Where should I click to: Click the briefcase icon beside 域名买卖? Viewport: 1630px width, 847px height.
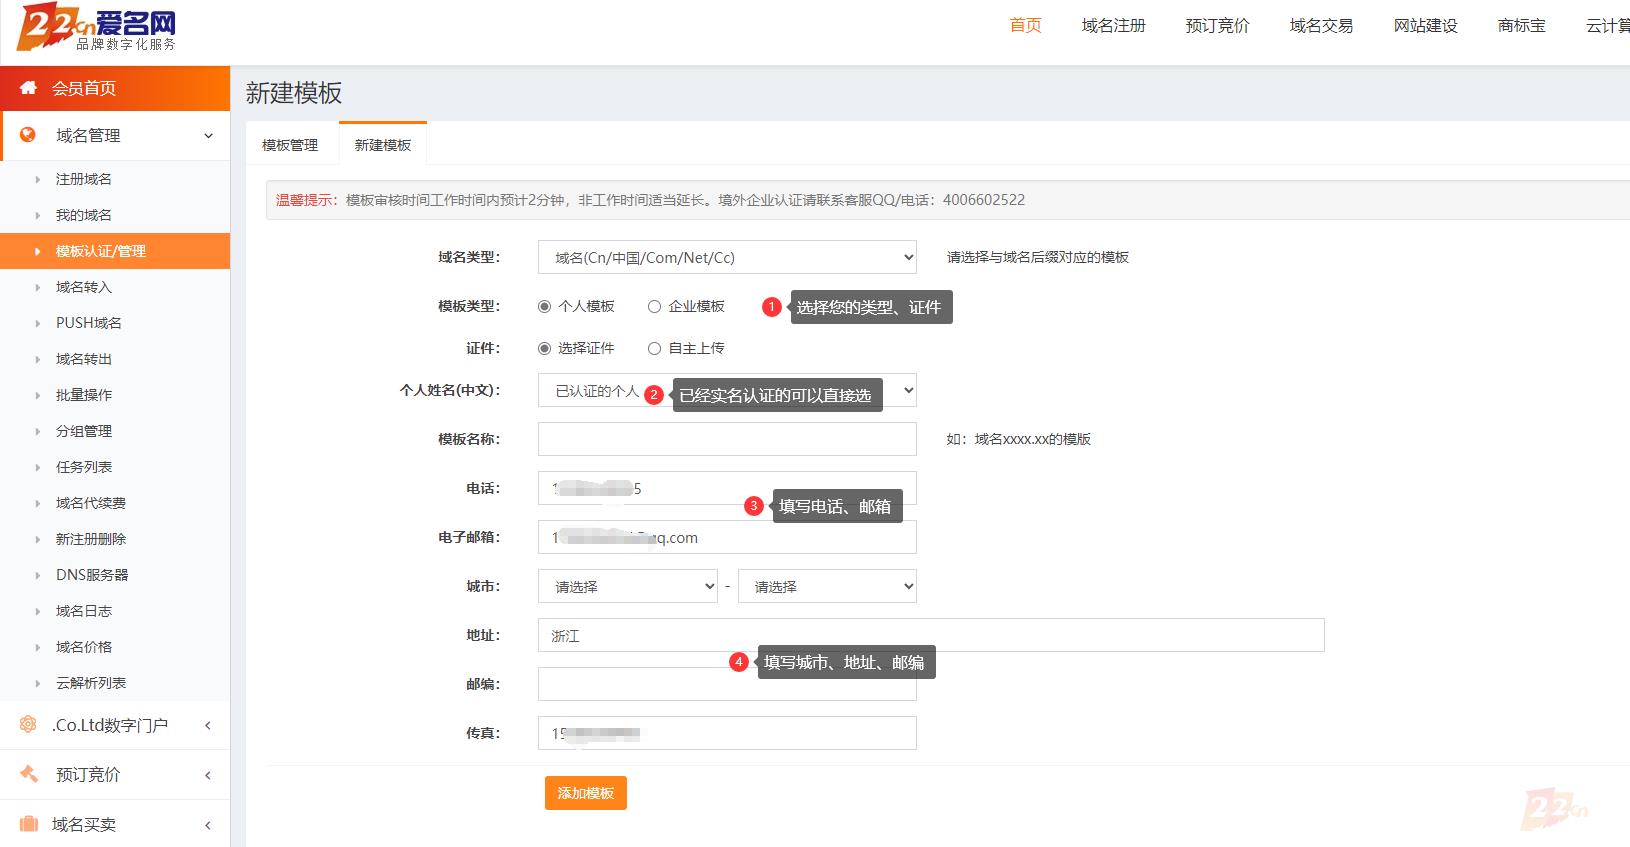(28, 824)
